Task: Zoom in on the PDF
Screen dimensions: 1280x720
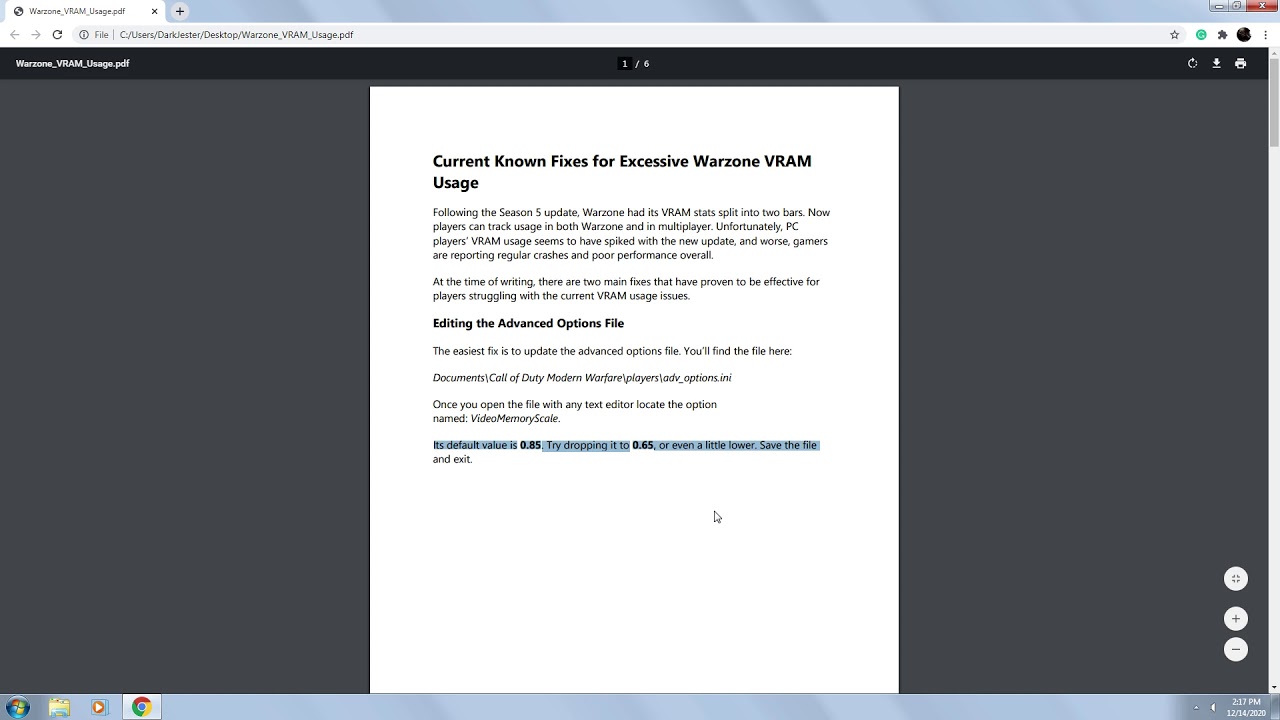Action: 1236,618
